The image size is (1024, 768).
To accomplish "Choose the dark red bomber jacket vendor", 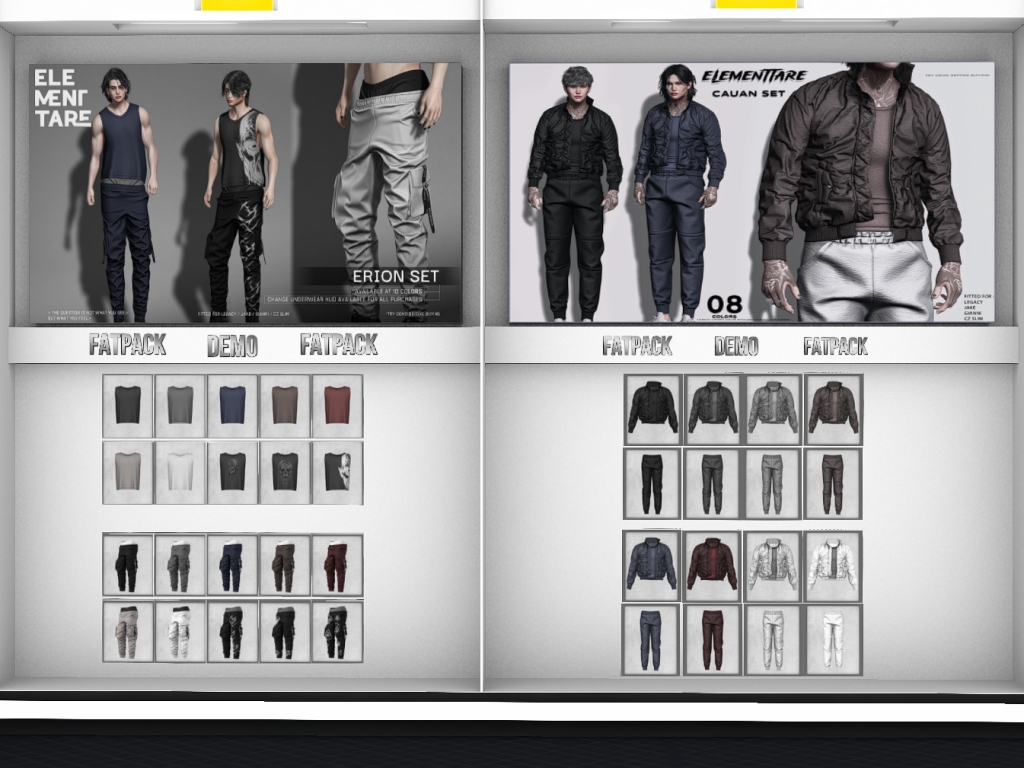I will coord(712,566).
